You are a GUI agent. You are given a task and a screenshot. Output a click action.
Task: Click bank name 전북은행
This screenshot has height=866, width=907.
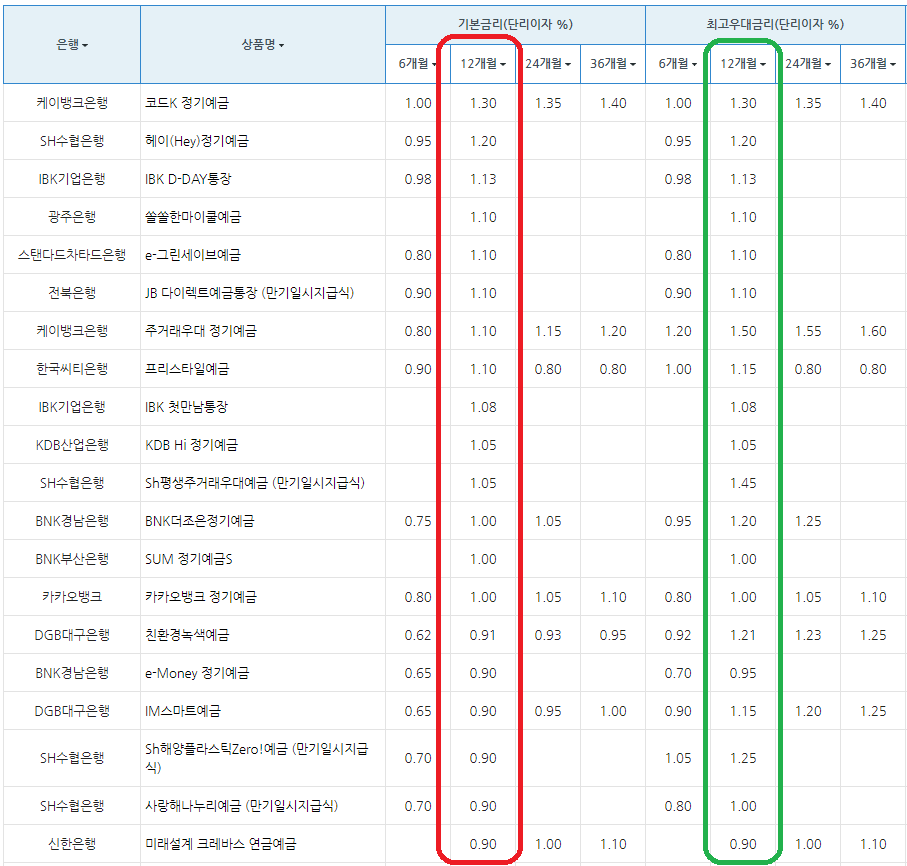72,293
